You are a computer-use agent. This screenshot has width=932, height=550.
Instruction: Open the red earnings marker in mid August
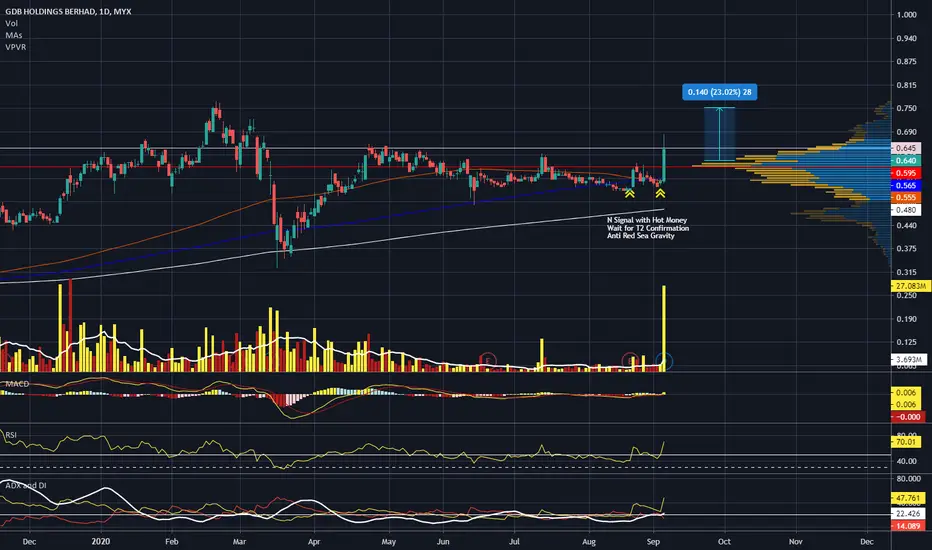pos(630,360)
